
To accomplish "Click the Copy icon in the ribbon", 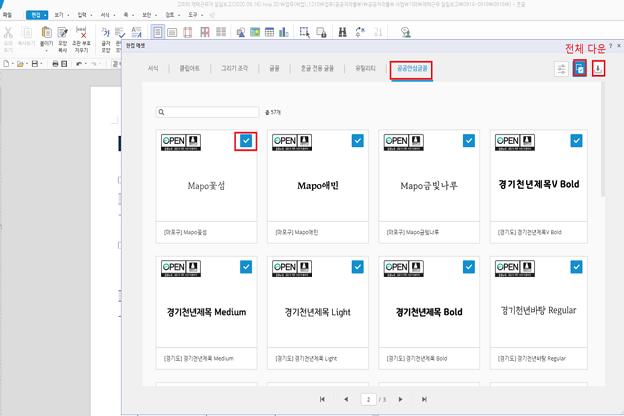I will [27, 33].
